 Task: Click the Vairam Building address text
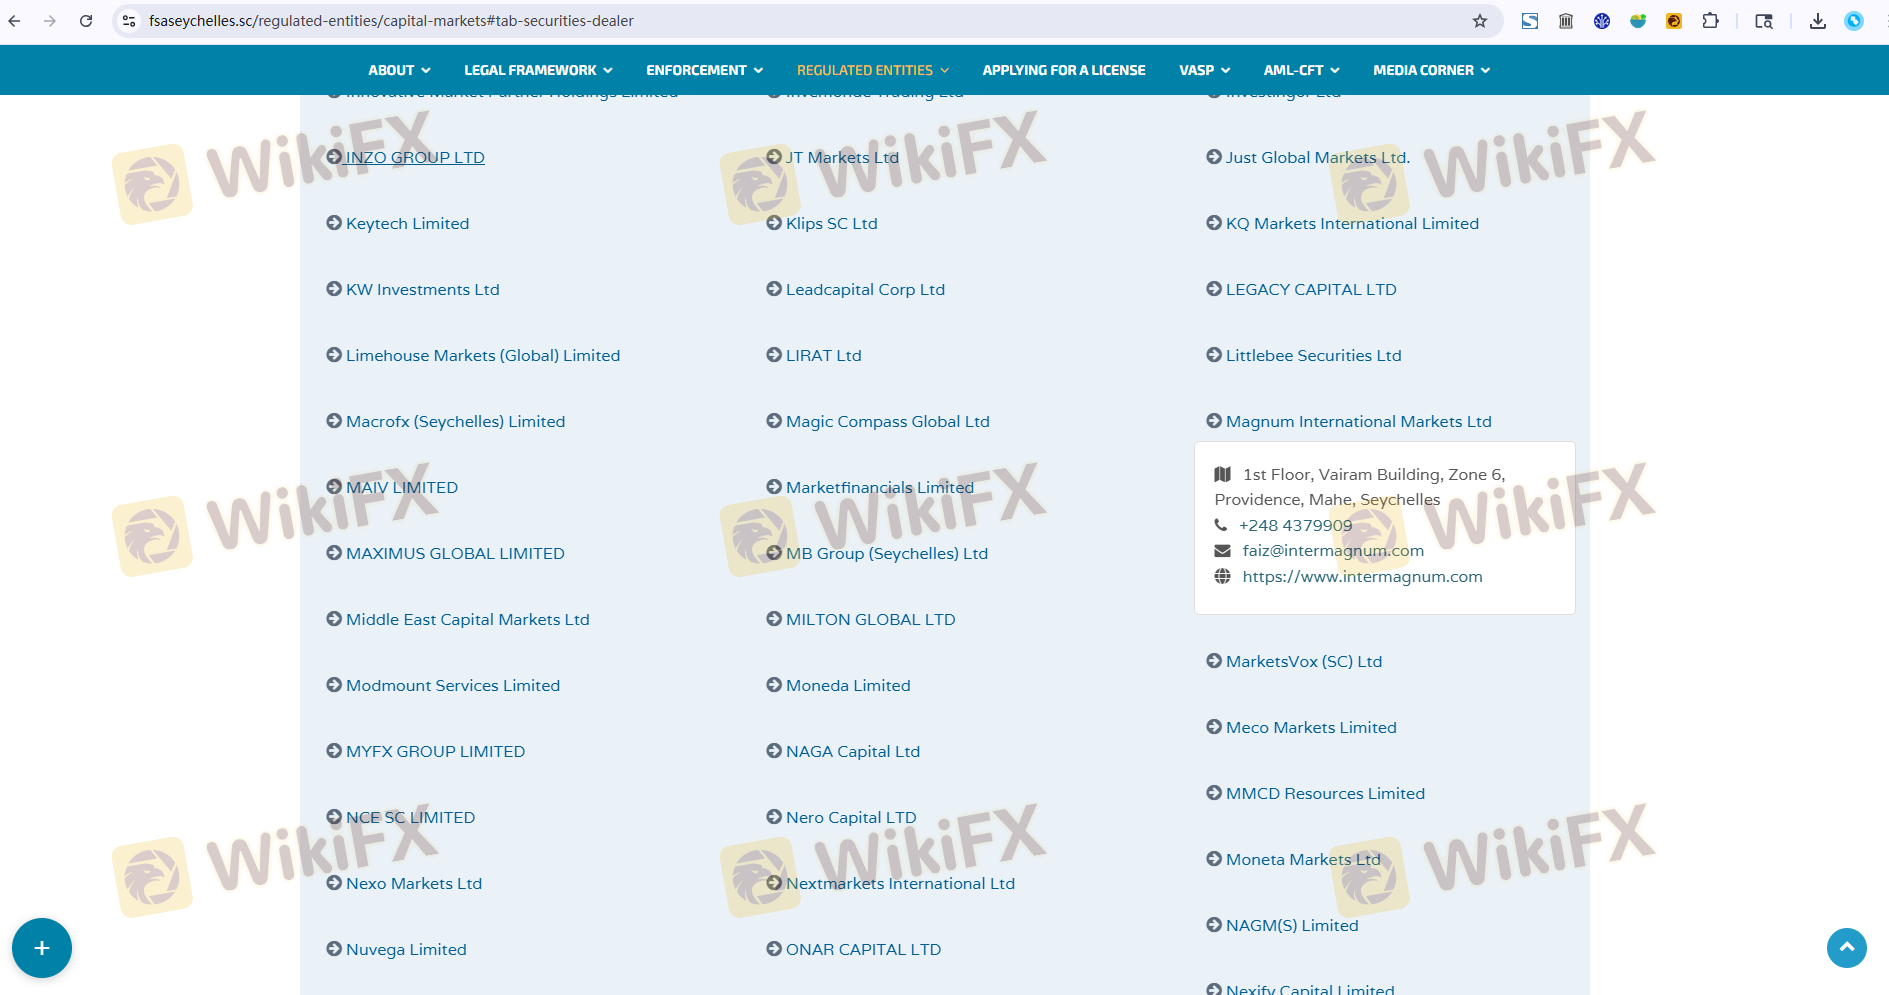point(1360,487)
